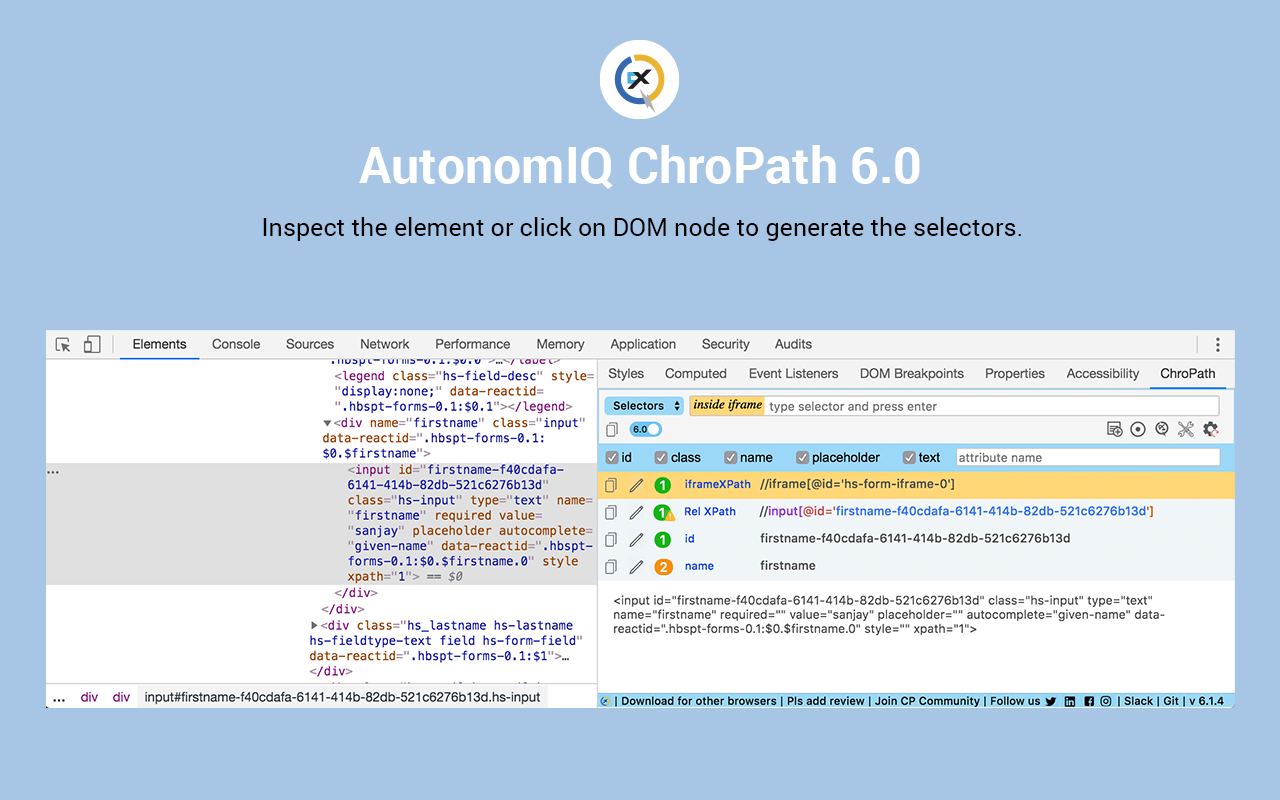
Task: Uncheck the class attribute checkbox
Action: 661,457
